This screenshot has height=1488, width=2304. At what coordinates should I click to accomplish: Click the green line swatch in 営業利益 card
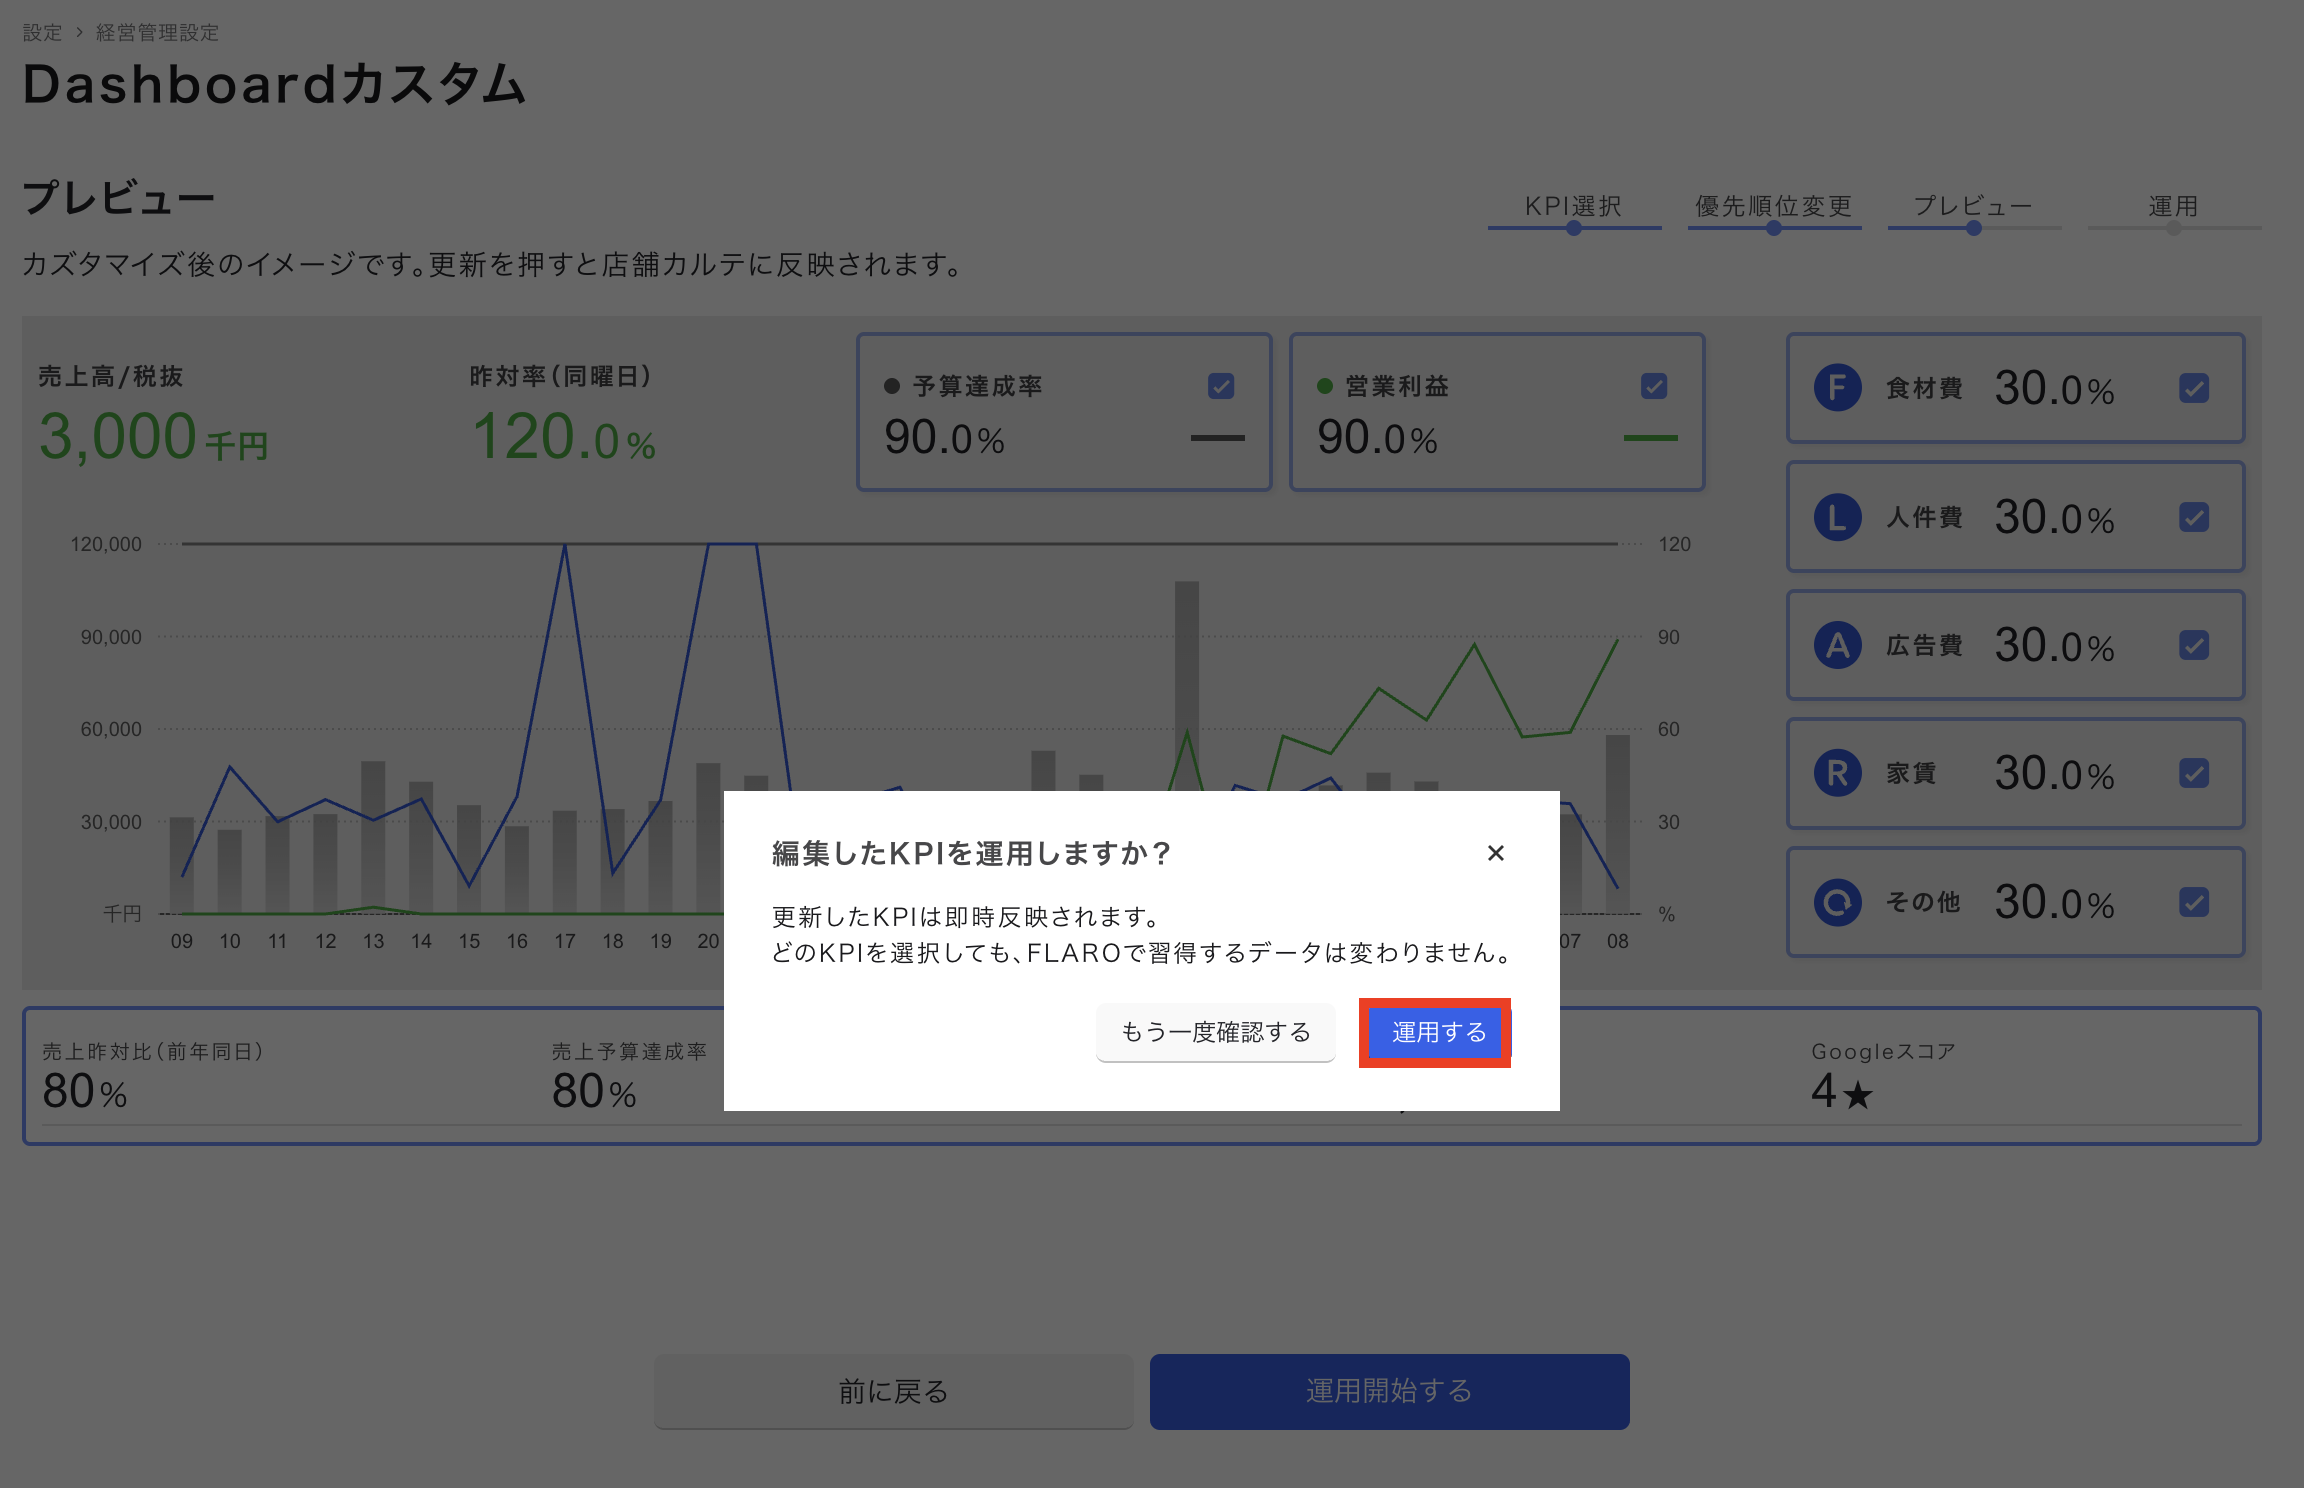pyautogui.click(x=1650, y=438)
